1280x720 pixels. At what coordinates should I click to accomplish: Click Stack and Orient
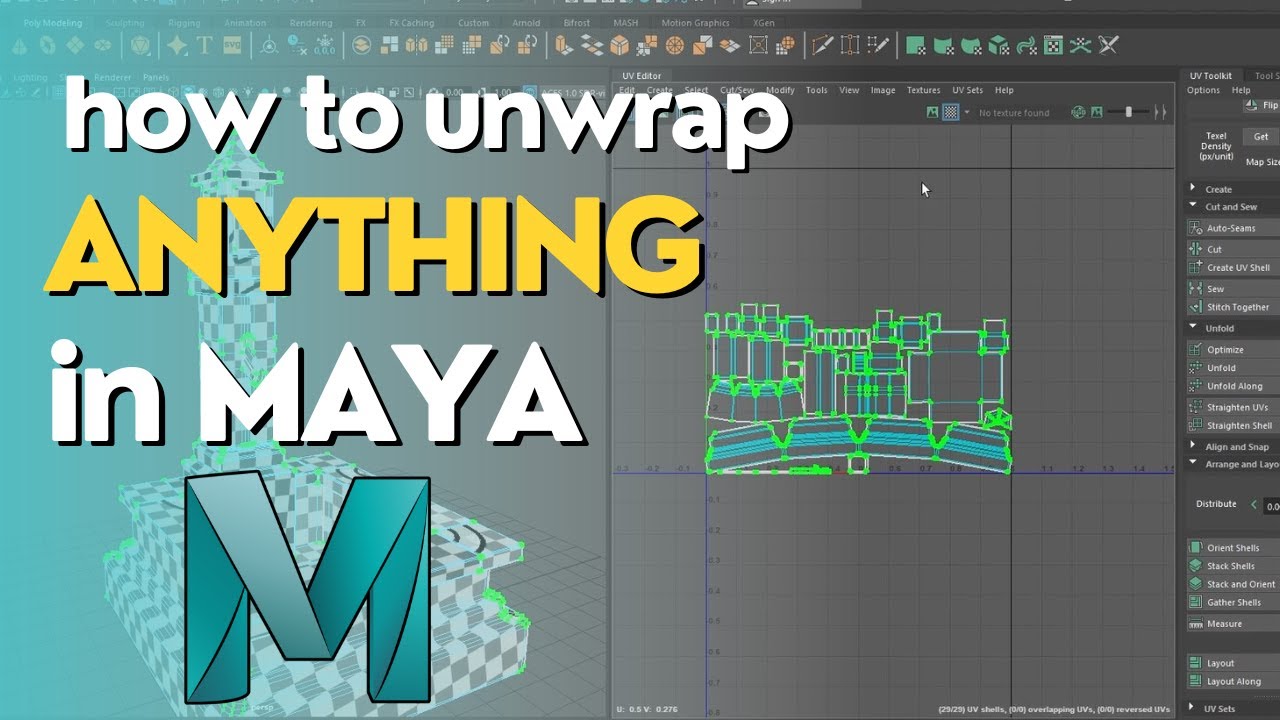pyautogui.click(x=1233, y=584)
